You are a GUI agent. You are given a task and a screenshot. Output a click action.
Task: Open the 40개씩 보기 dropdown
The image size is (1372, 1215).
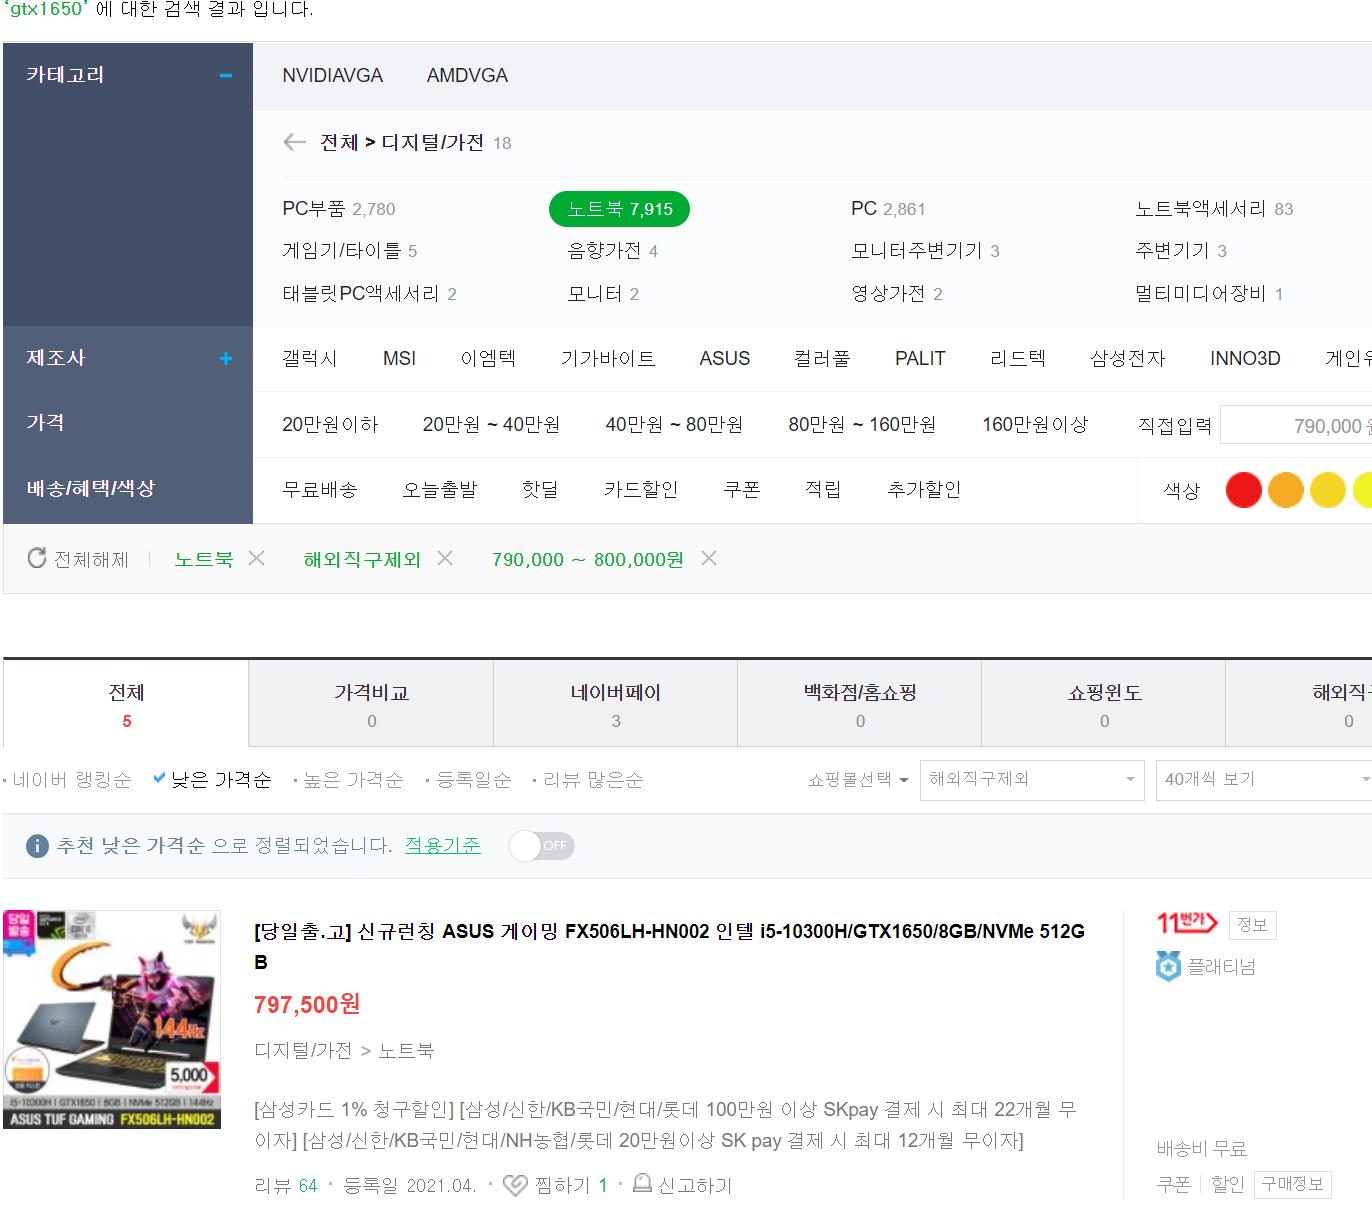[1265, 780]
